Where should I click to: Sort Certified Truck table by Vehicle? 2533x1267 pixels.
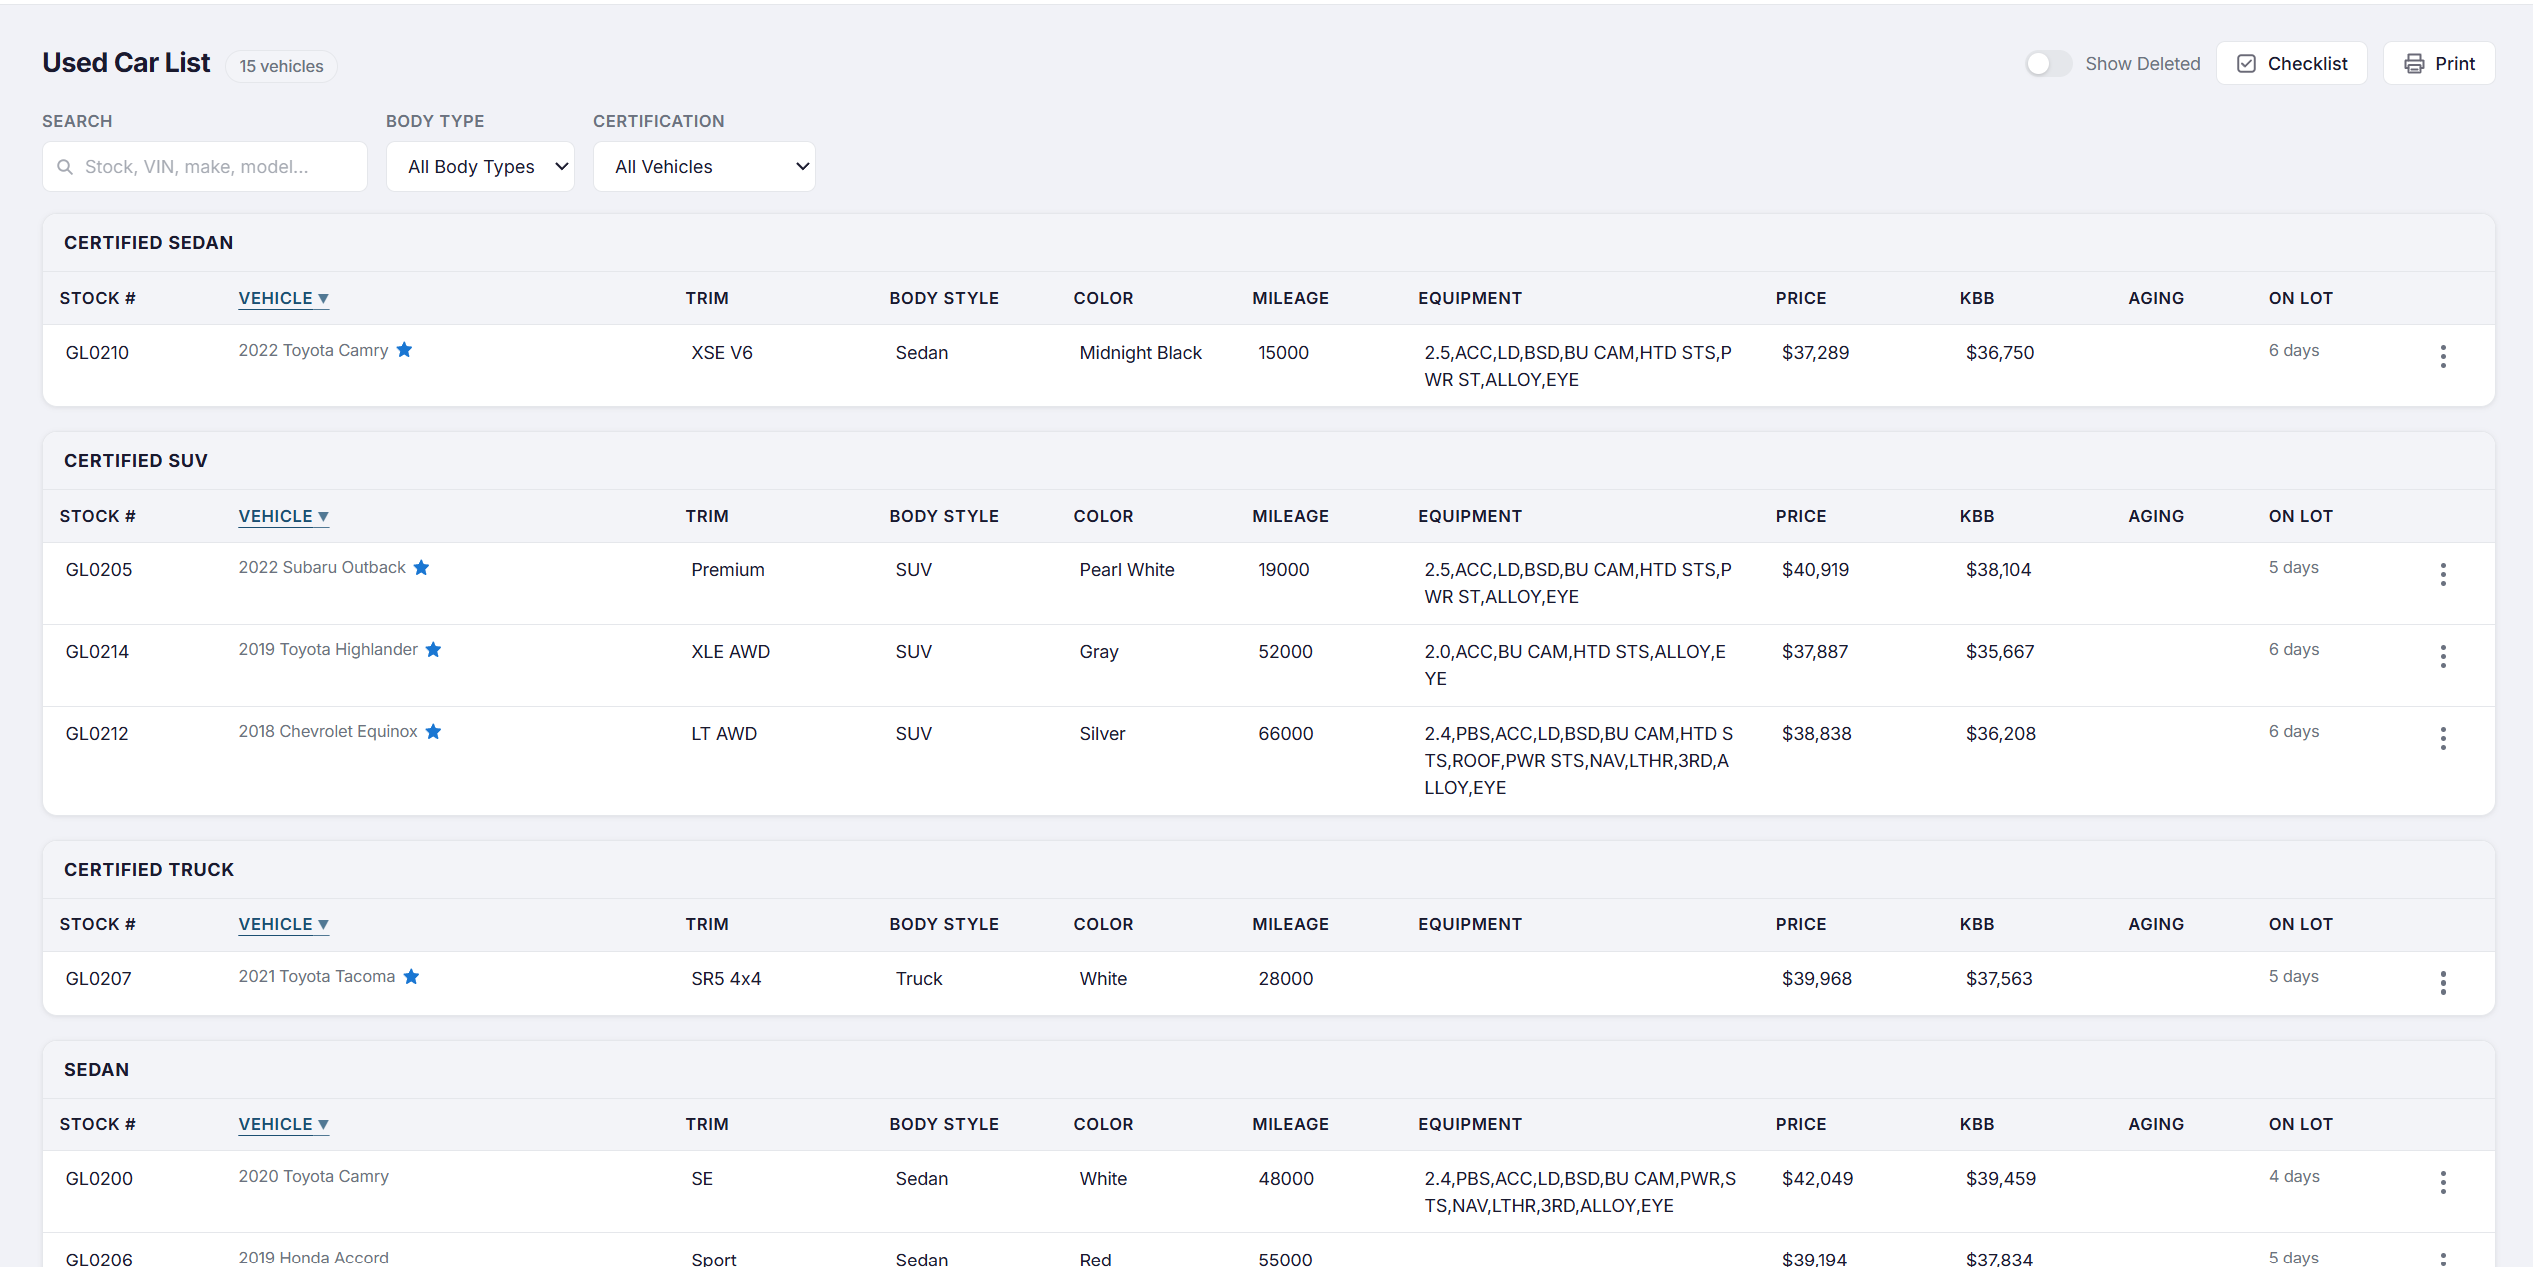pos(284,924)
